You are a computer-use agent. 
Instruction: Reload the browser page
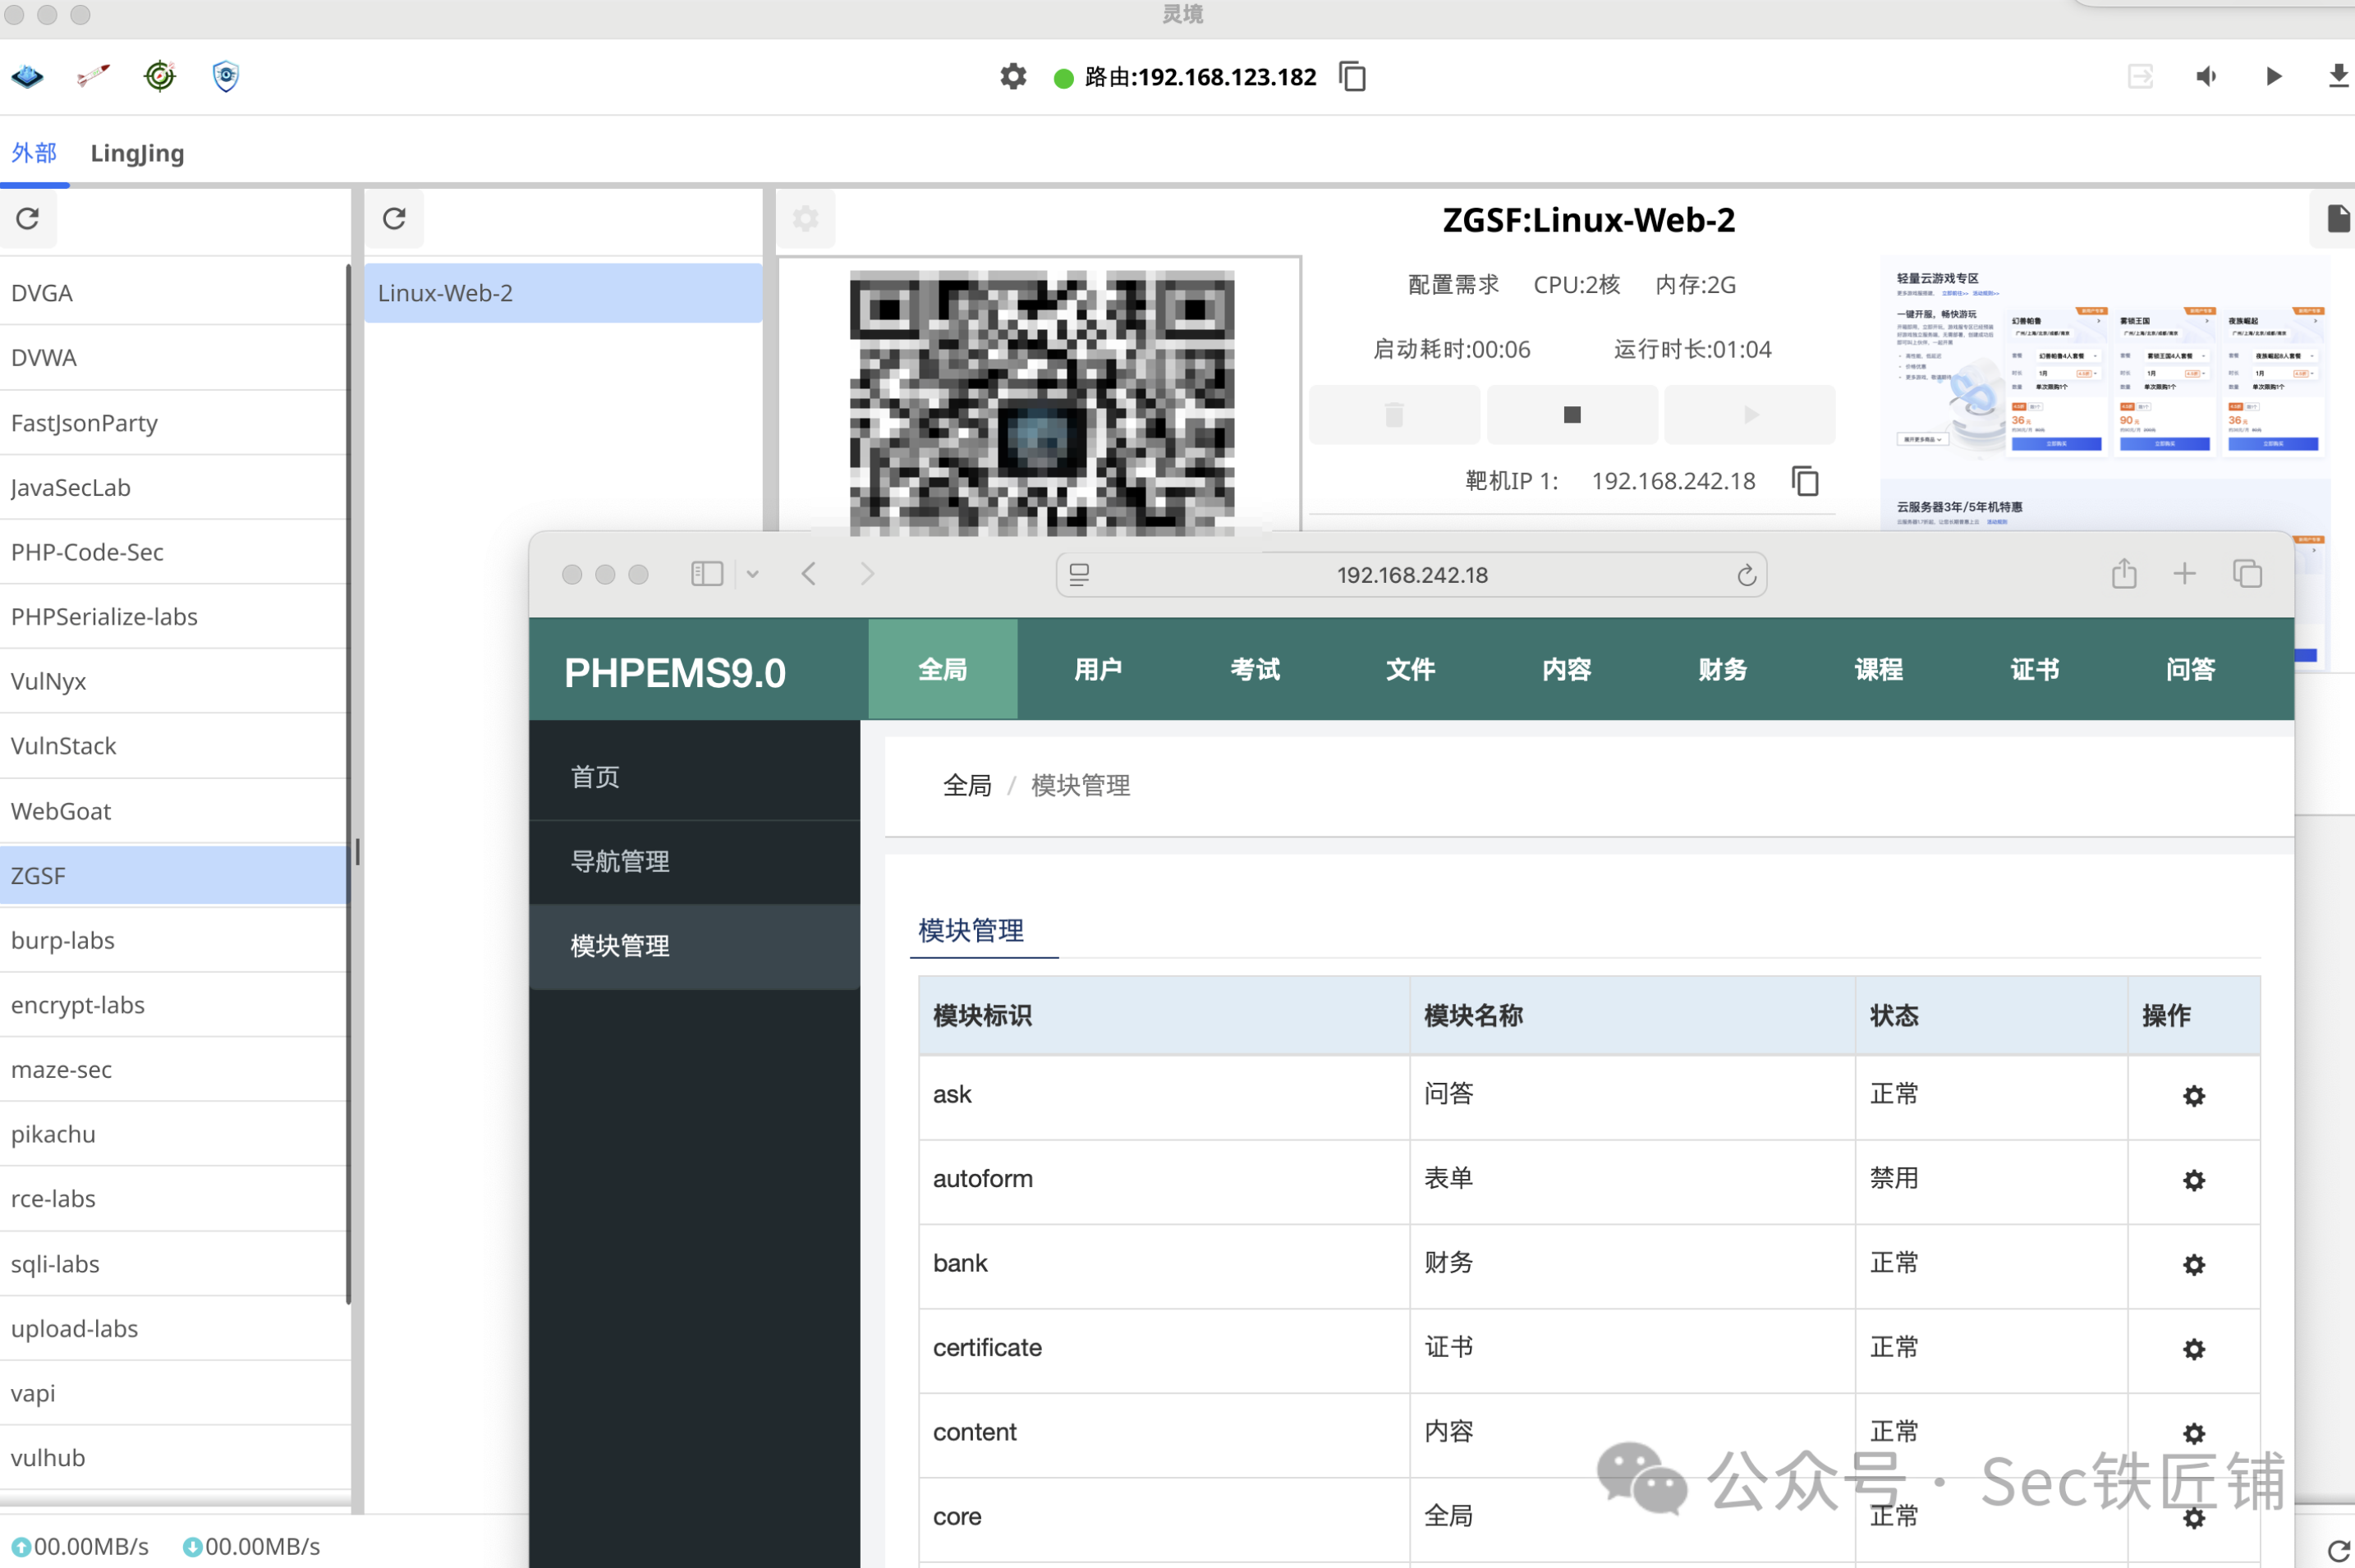(x=1746, y=575)
